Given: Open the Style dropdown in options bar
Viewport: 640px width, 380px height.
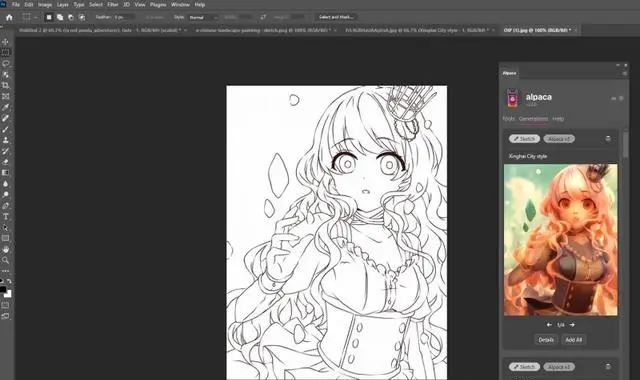Looking at the screenshot, I should (x=203, y=17).
